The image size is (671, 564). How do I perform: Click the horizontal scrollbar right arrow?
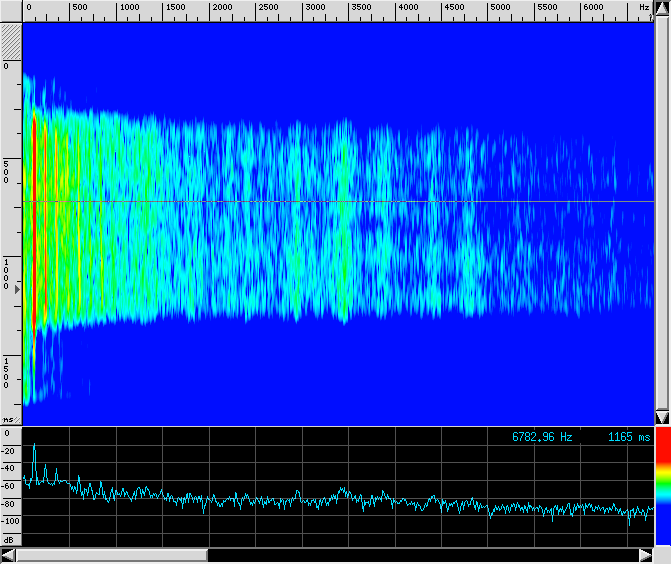645,555
